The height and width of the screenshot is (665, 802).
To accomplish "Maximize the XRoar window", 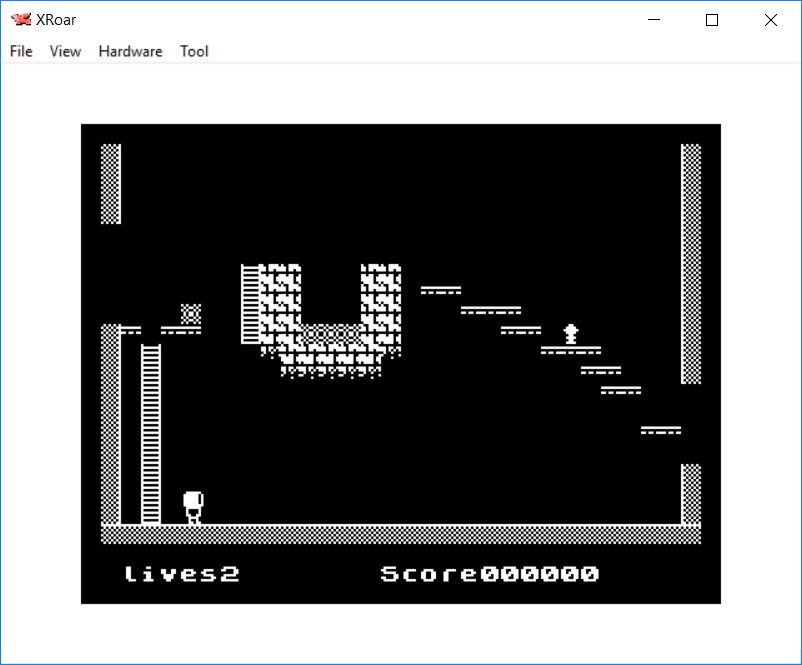I will (x=712, y=20).
